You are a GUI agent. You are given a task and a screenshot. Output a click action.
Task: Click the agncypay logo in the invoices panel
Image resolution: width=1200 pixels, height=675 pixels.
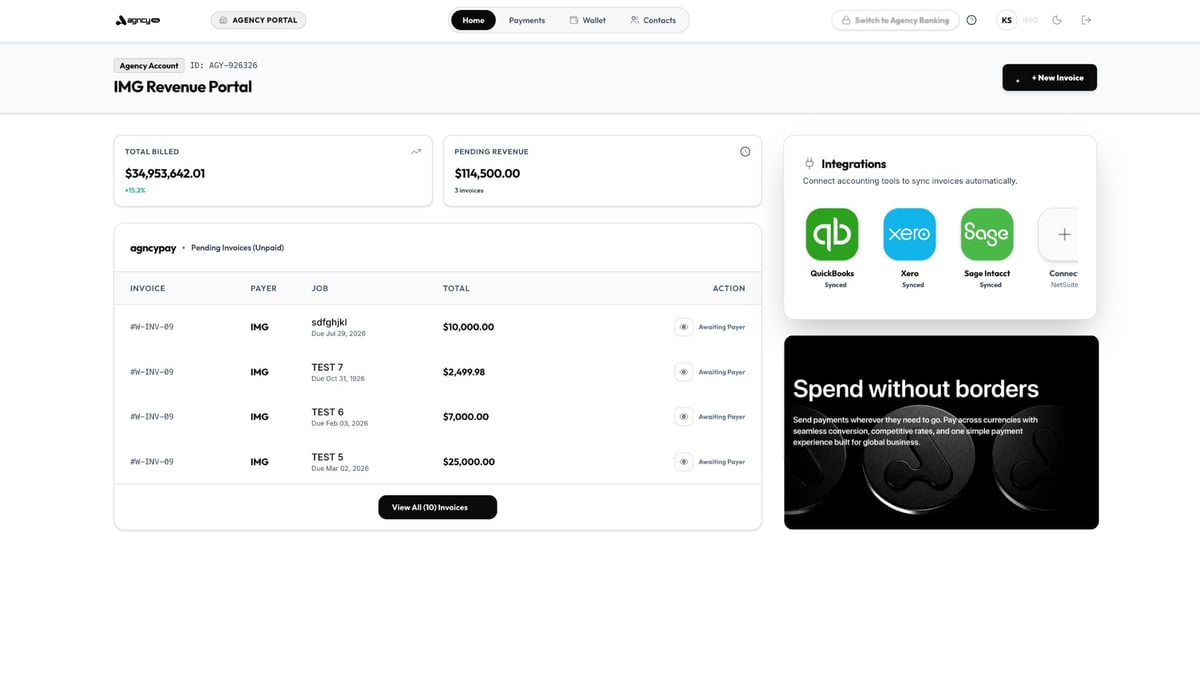tap(153, 248)
